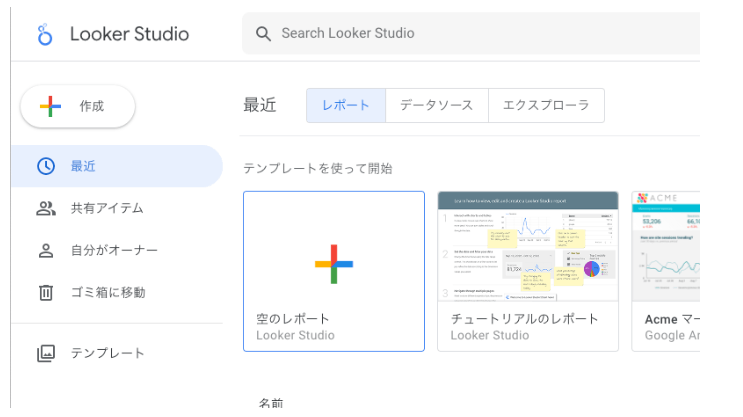Click the Search Looker Studio field
This screenshot has height=417, width=743.
coord(471,34)
